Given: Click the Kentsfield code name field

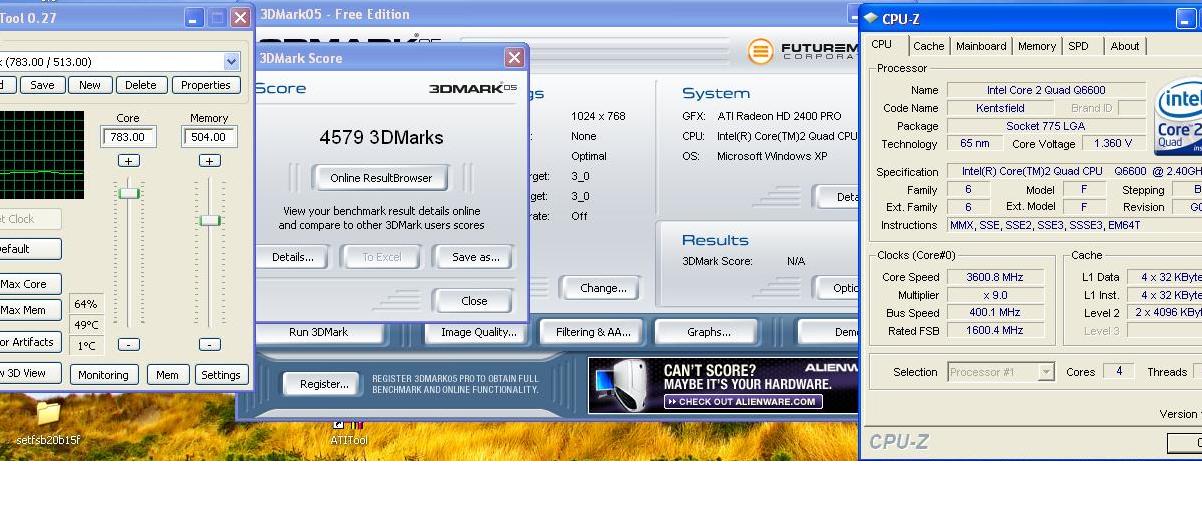Looking at the screenshot, I should (x=999, y=108).
